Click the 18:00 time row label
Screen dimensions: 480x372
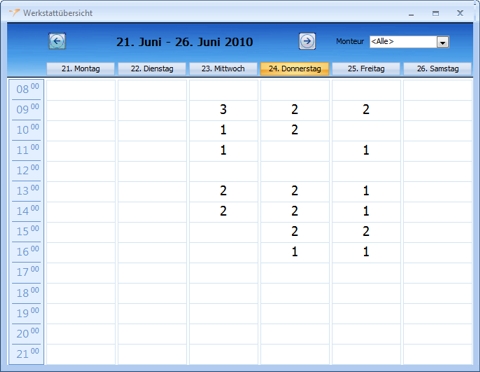coord(27,293)
